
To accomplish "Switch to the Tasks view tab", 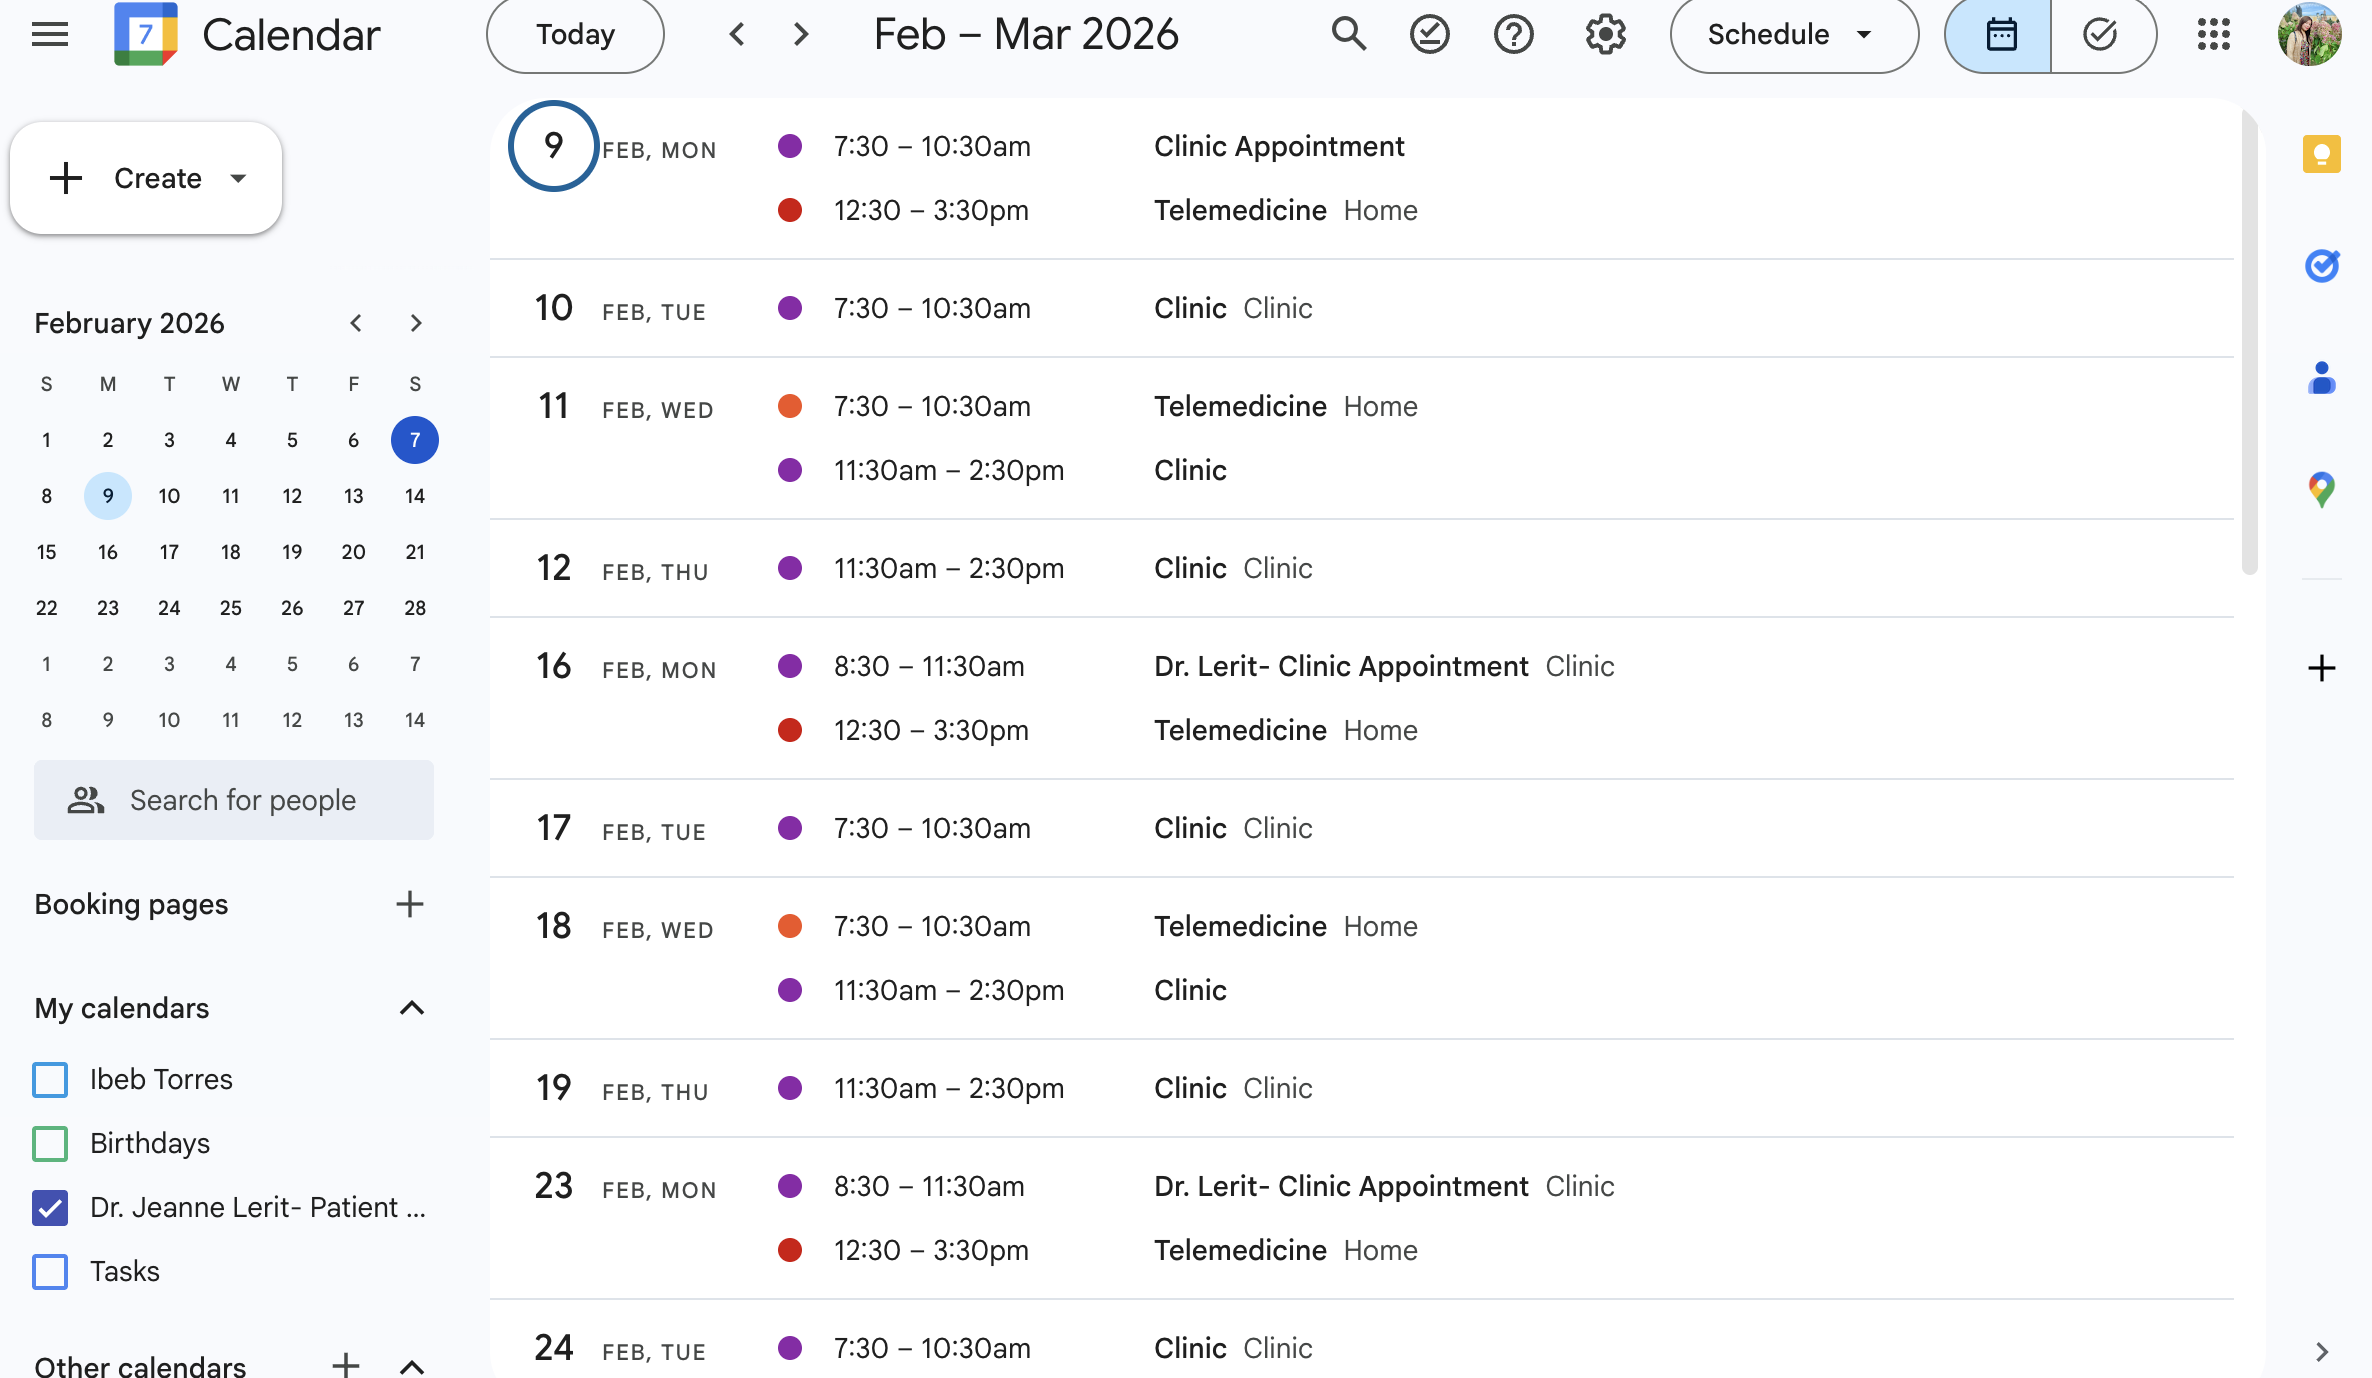I will coord(2101,35).
